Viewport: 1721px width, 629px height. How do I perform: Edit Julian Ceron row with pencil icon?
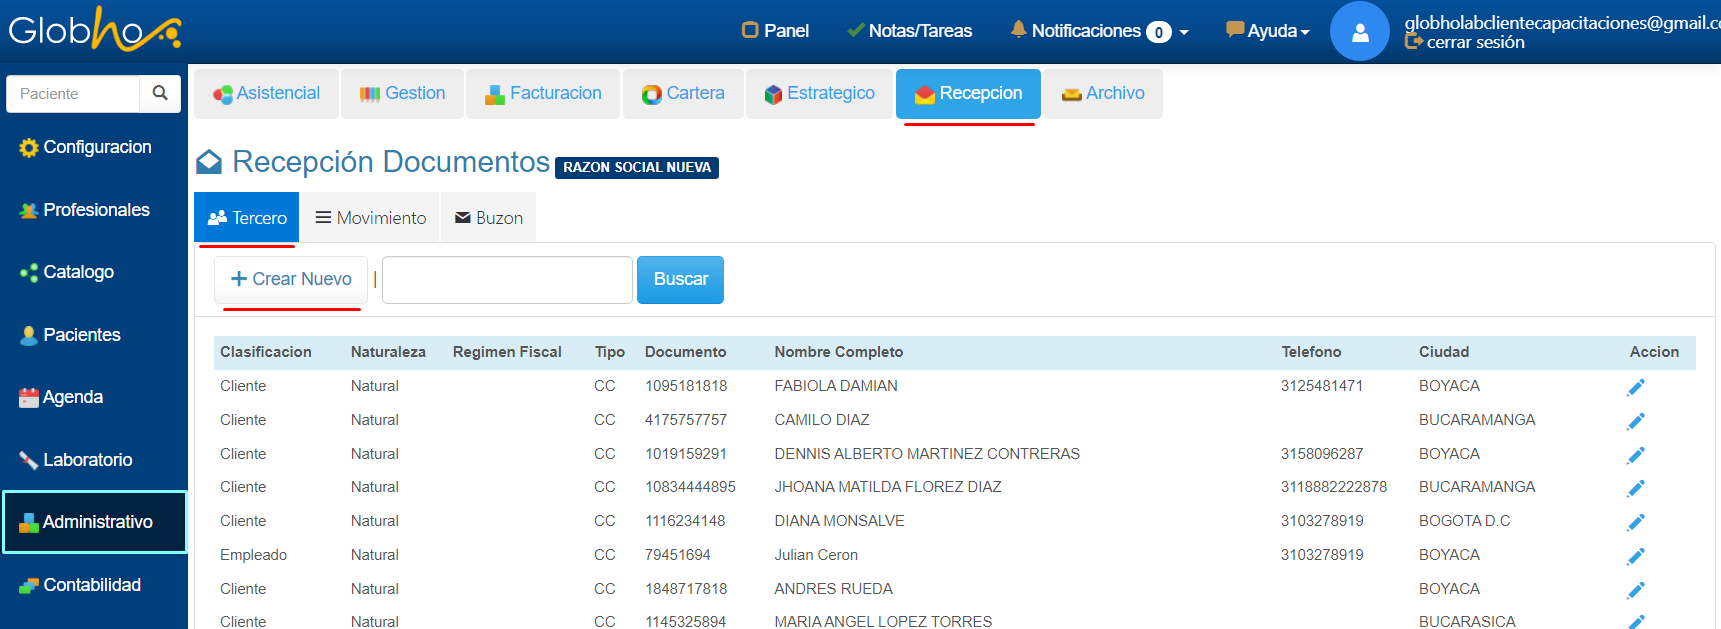(1635, 556)
